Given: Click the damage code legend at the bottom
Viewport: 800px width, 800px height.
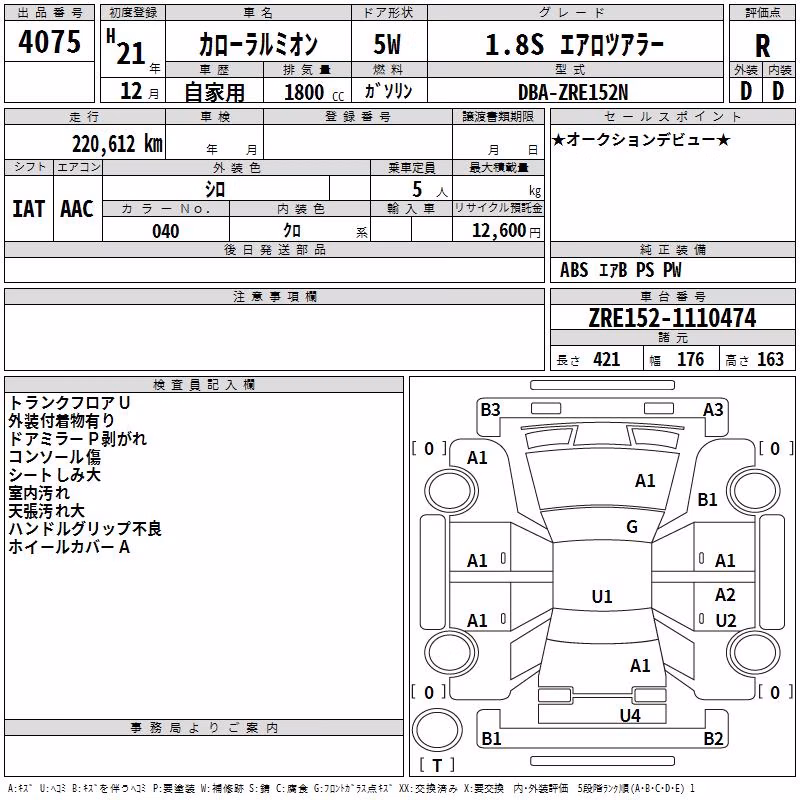Looking at the screenshot, I should pos(351,788).
